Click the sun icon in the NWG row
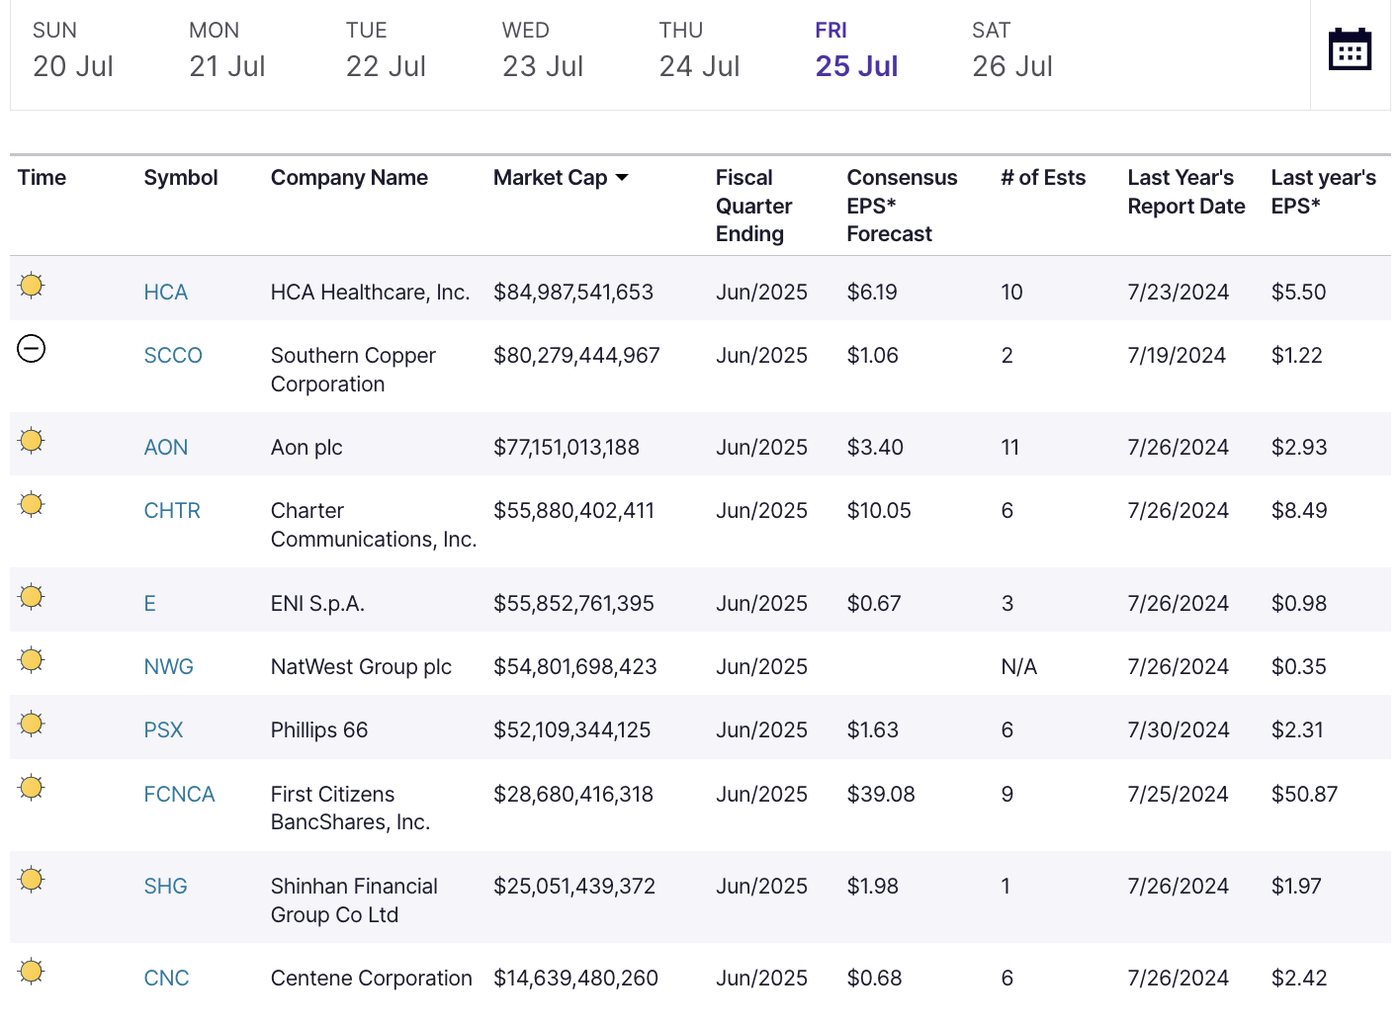Viewport: 1400px width, 1024px height. point(32,660)
